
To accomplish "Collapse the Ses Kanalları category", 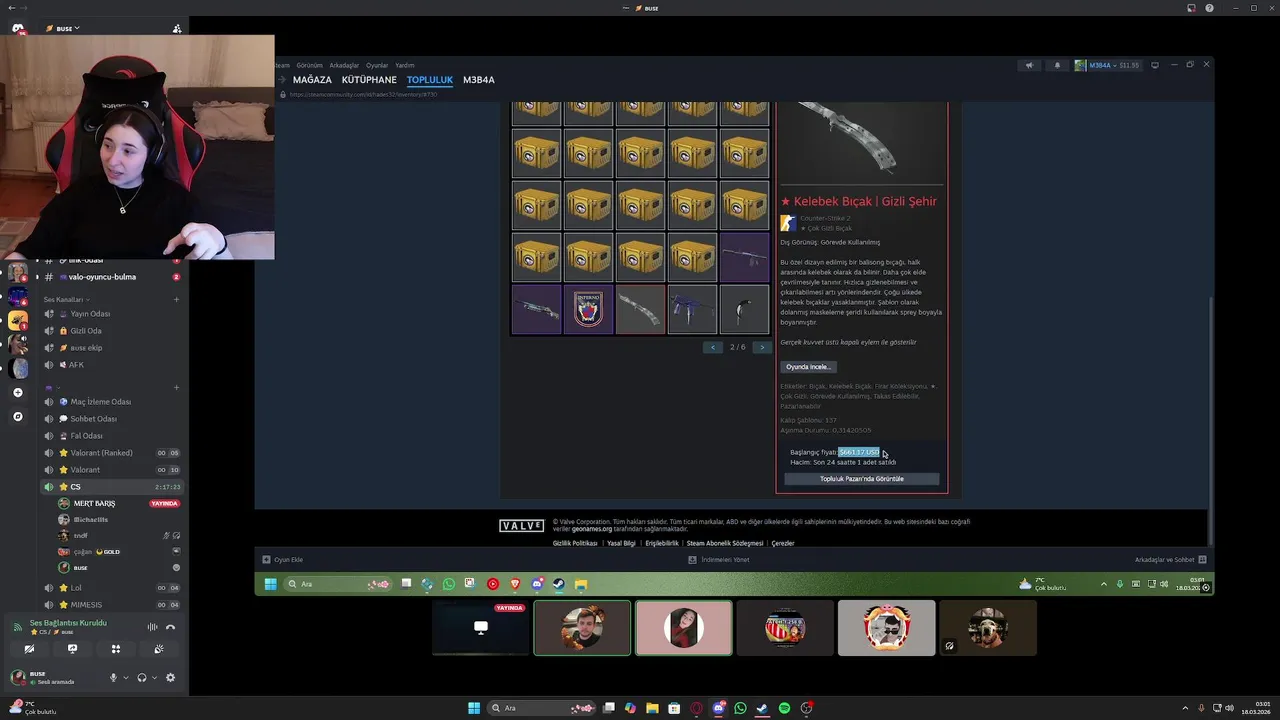I will pyautogui.click(x=66, y=300).
